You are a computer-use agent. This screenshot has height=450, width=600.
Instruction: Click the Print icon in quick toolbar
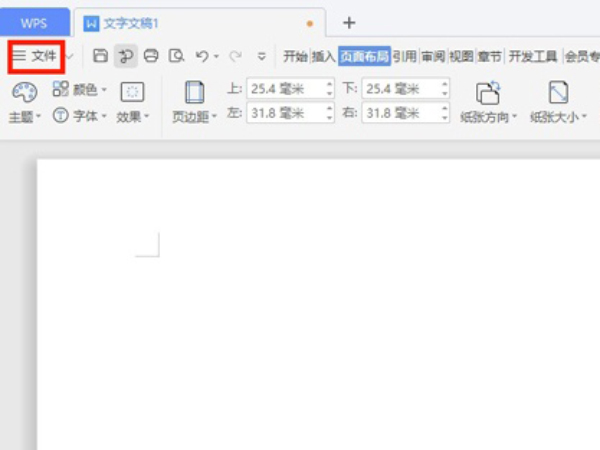tap(151, 56)
